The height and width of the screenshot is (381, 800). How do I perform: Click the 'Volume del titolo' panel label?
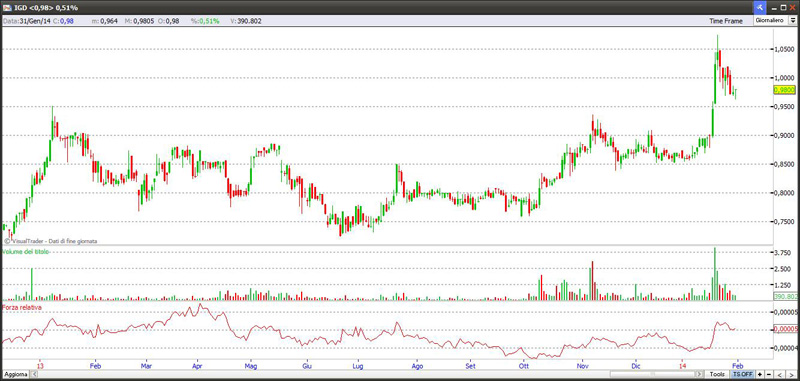[x=26, y=252]
